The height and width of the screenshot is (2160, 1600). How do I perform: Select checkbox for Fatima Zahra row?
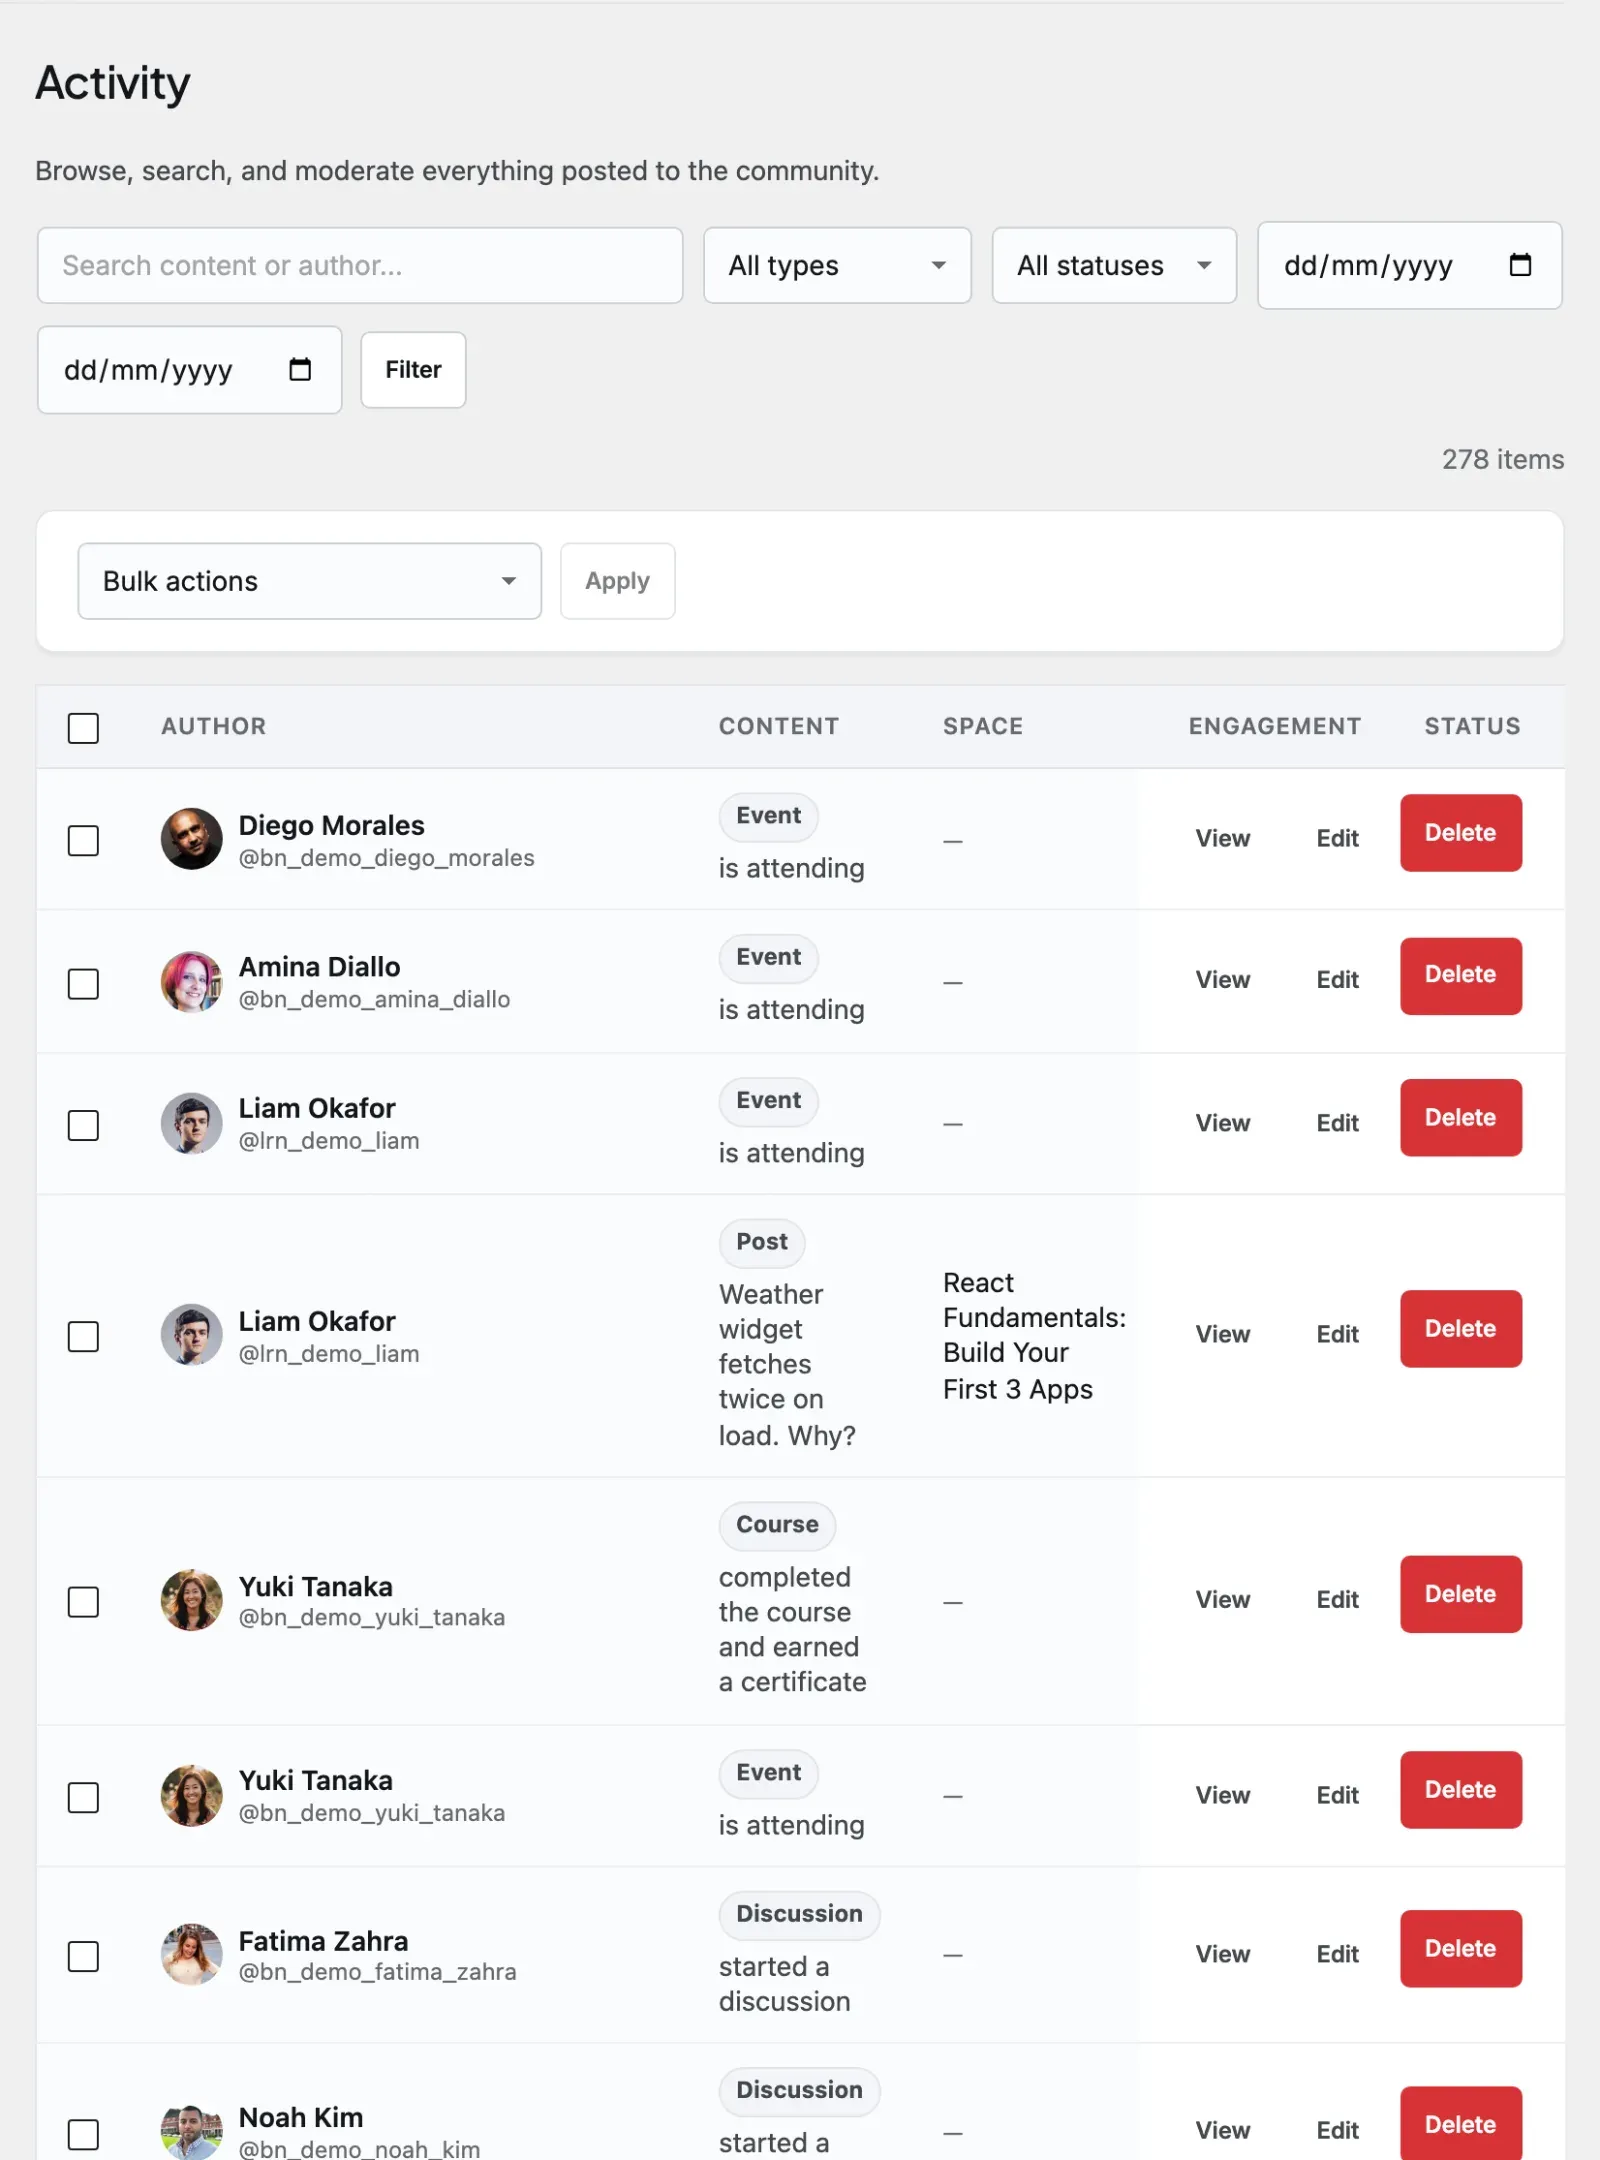click(83, 1955)
